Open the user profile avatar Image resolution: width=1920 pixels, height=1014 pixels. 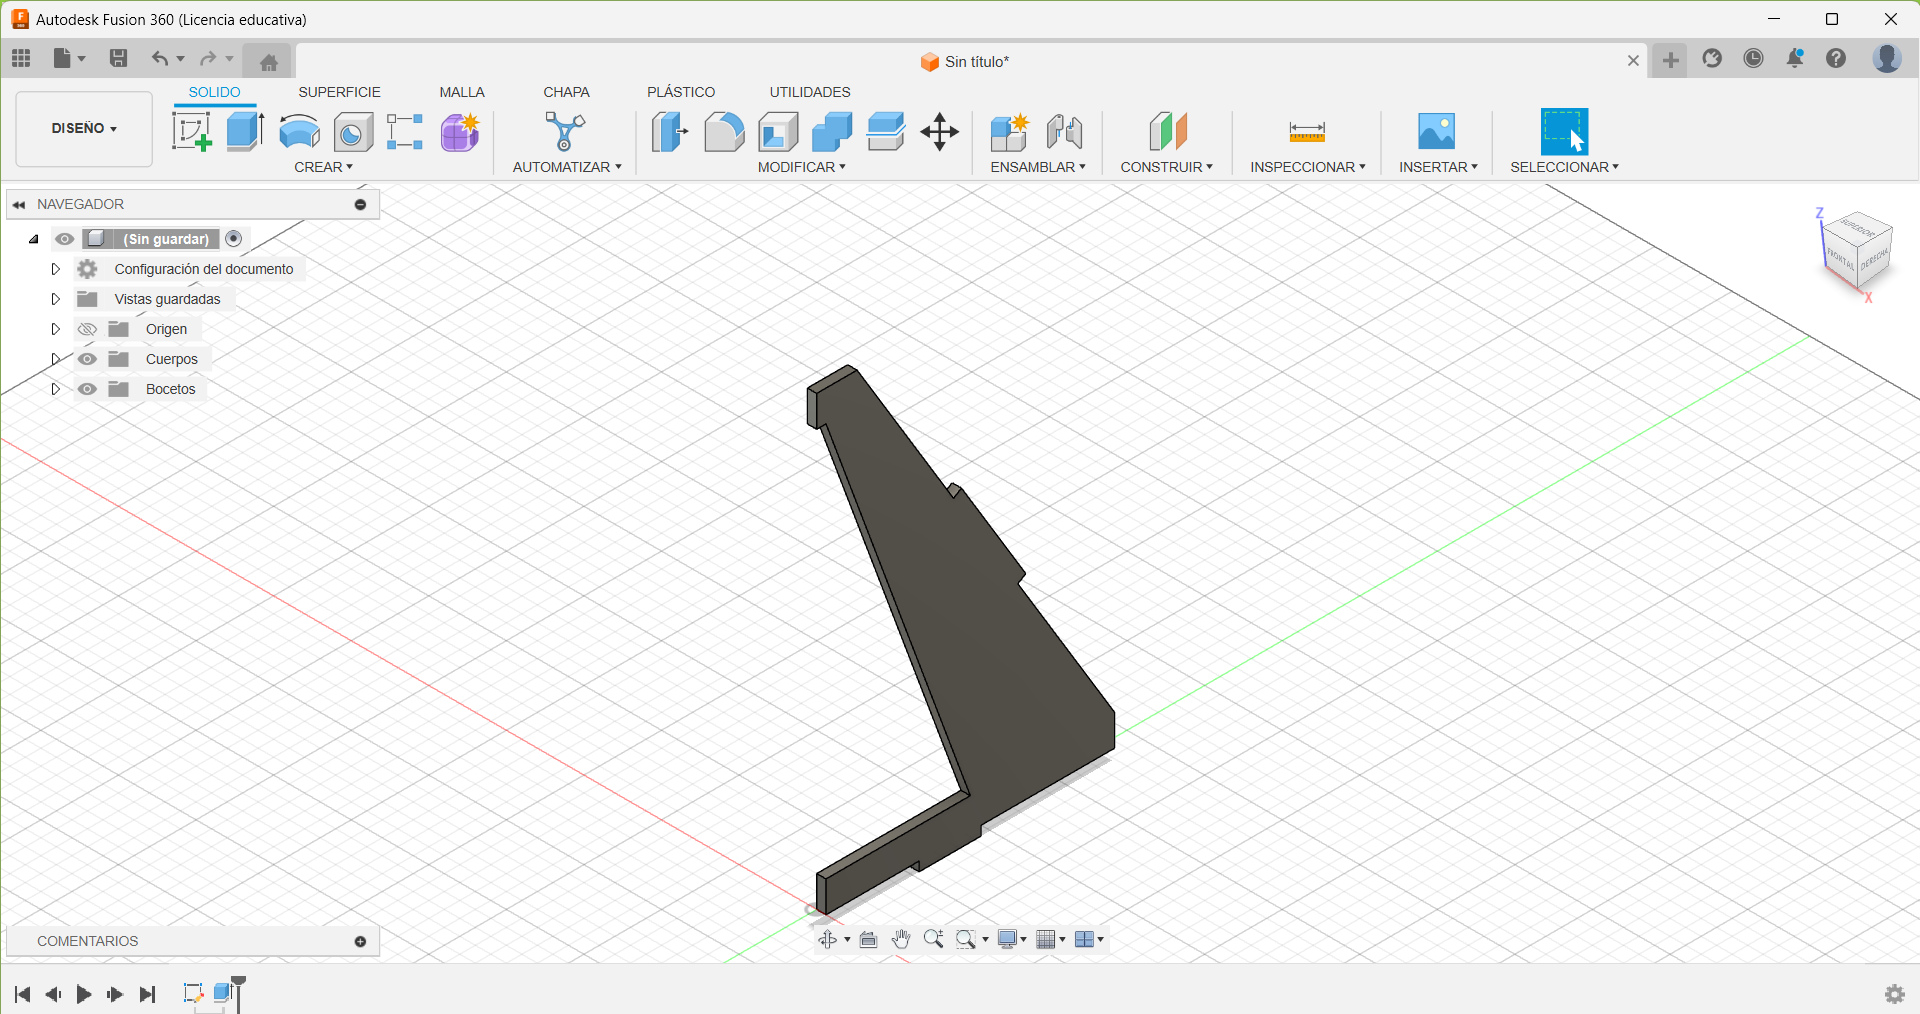(x=1886, y=58)
